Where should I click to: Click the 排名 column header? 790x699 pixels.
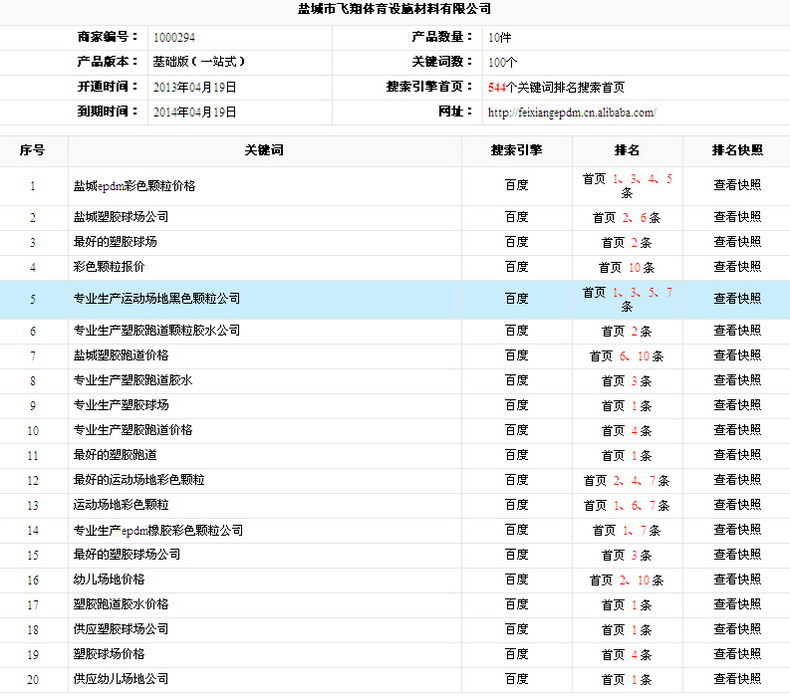pyautogui.click(x=627, y=150)
